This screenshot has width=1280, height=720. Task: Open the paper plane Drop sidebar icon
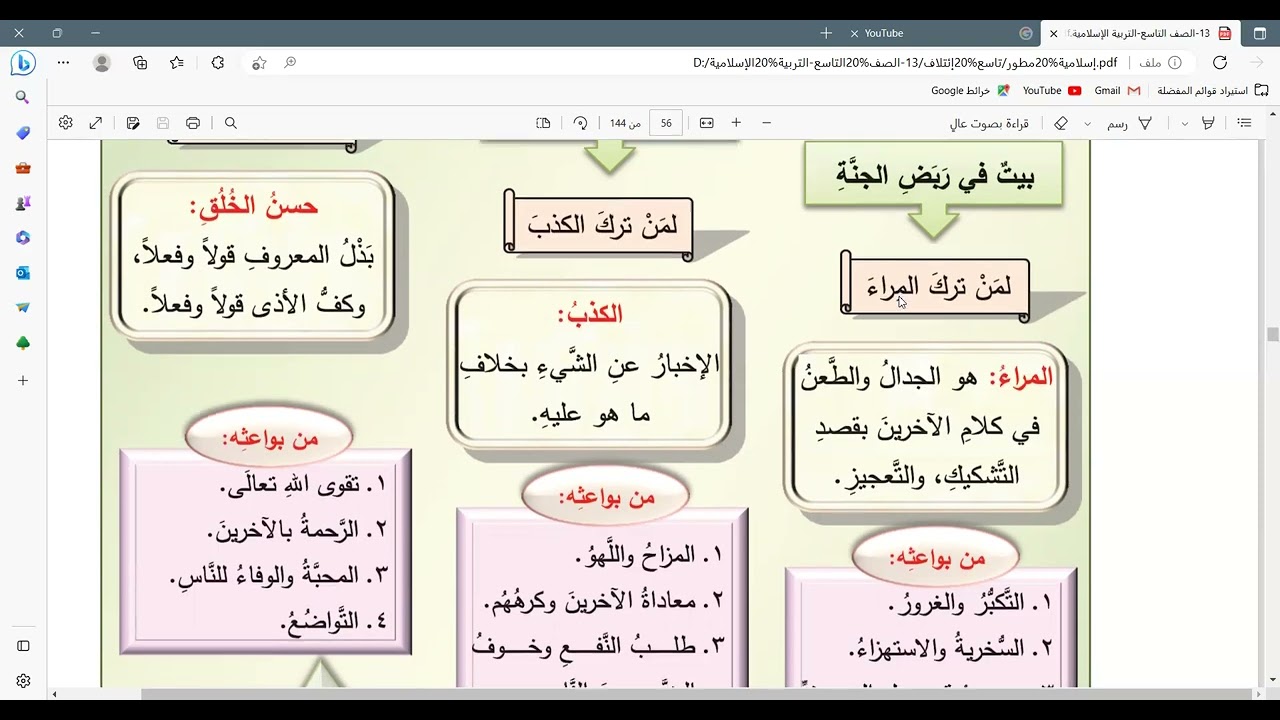[23, 308]
